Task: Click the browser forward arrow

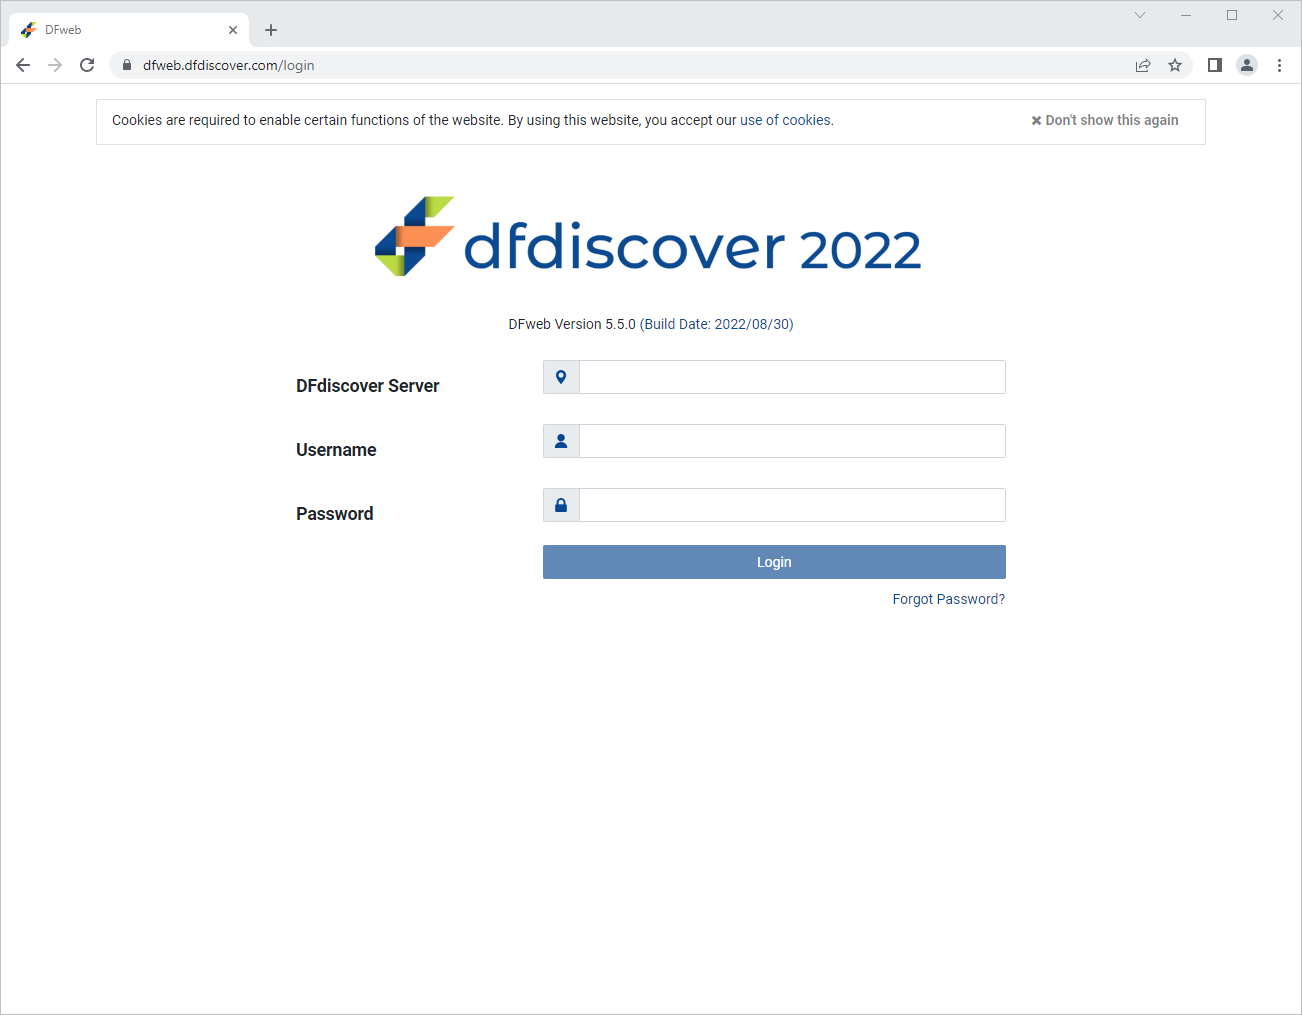Action: (x=55, y=65)
